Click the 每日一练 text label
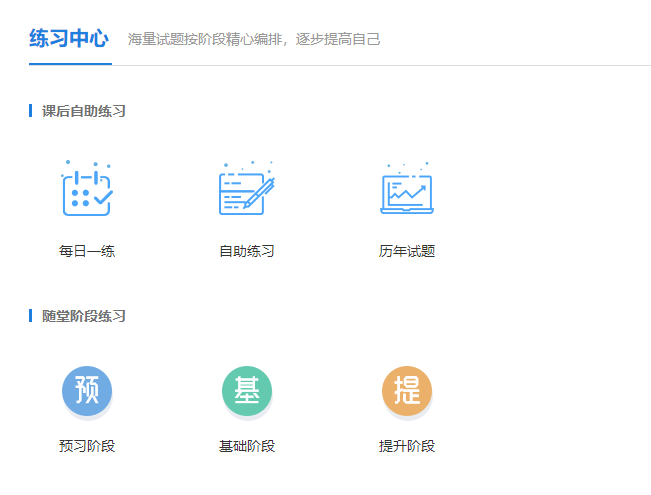 point(87,251)
